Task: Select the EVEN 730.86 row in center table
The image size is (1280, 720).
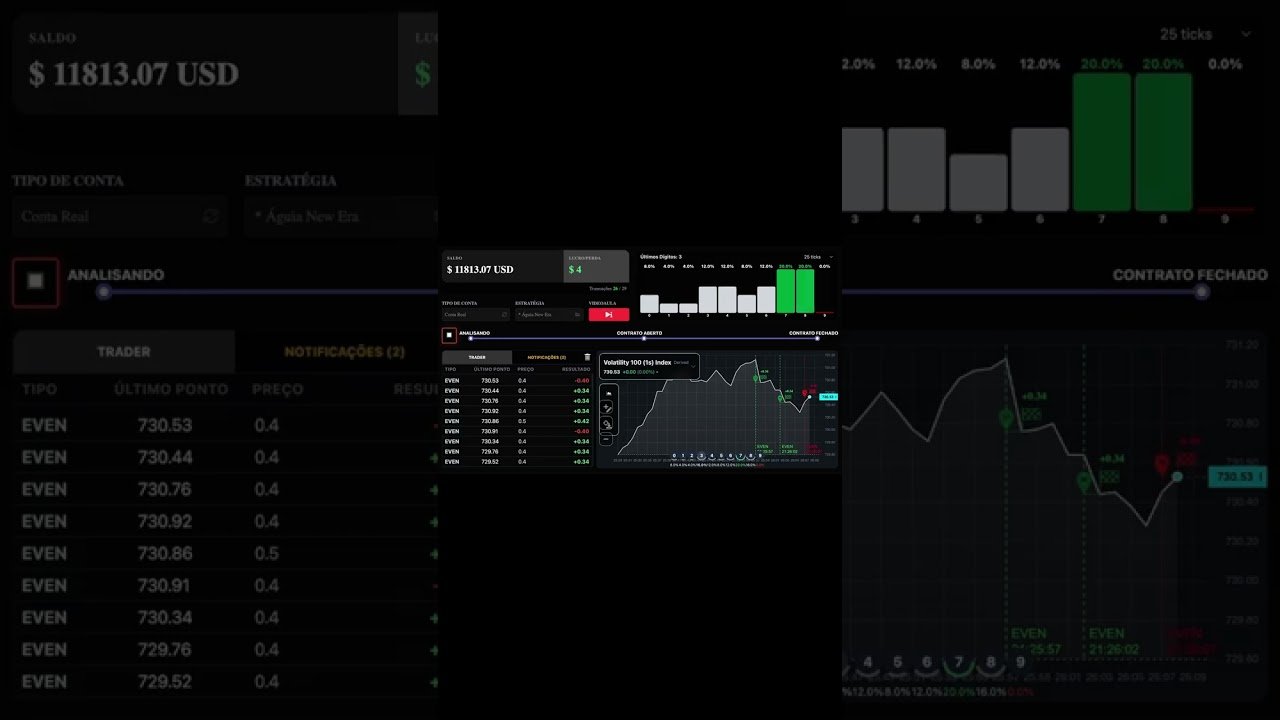Action: point(517,421)
